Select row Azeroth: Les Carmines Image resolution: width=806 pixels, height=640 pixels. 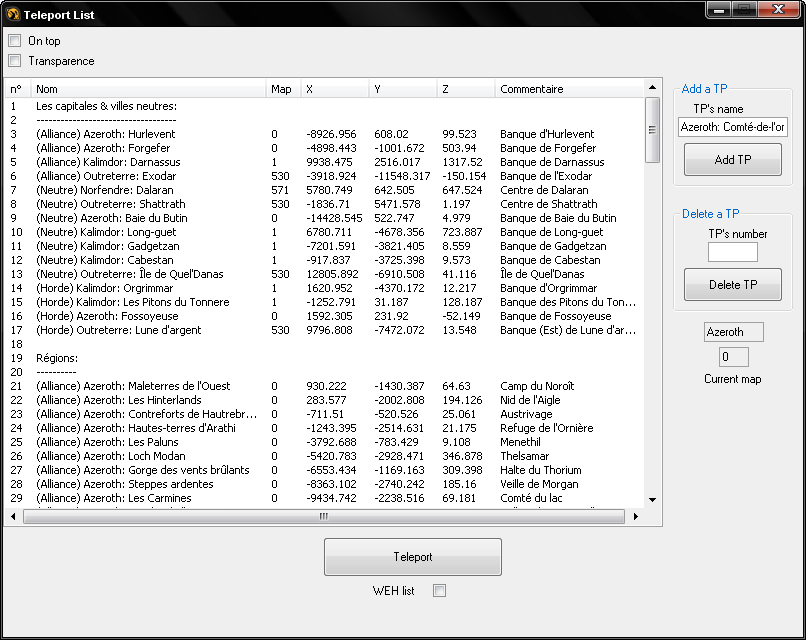(324, 498)
